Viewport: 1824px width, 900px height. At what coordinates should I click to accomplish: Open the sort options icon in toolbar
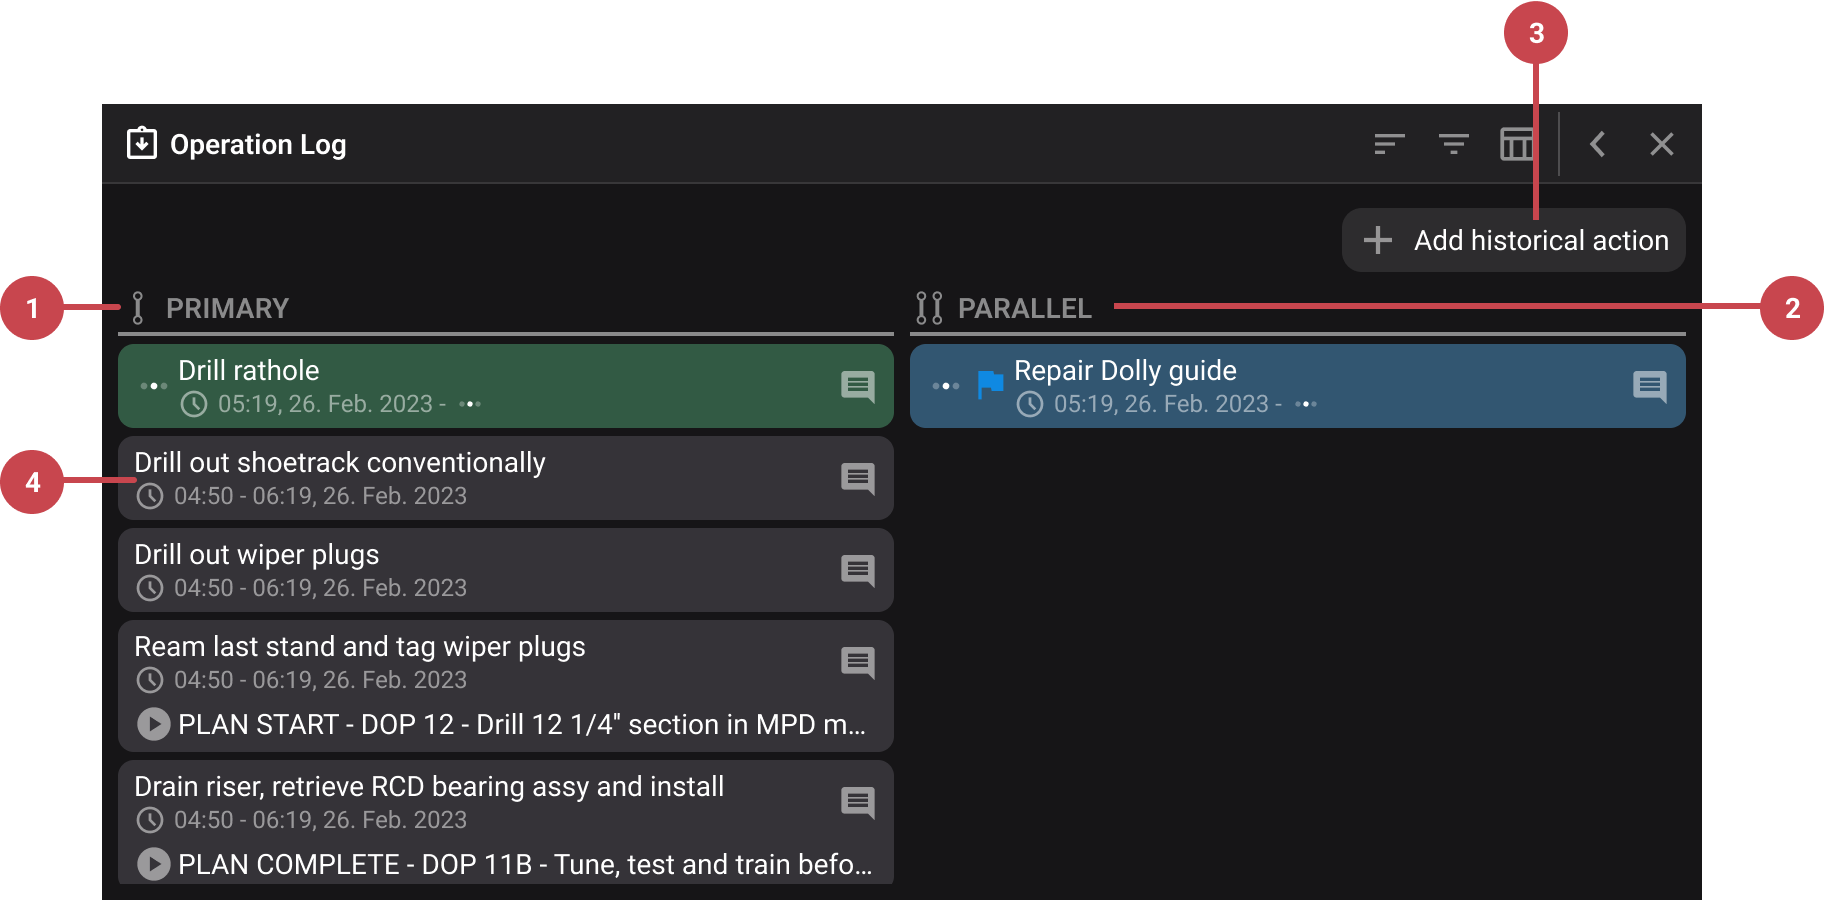pyautogui.click(x=1389, y=144)
